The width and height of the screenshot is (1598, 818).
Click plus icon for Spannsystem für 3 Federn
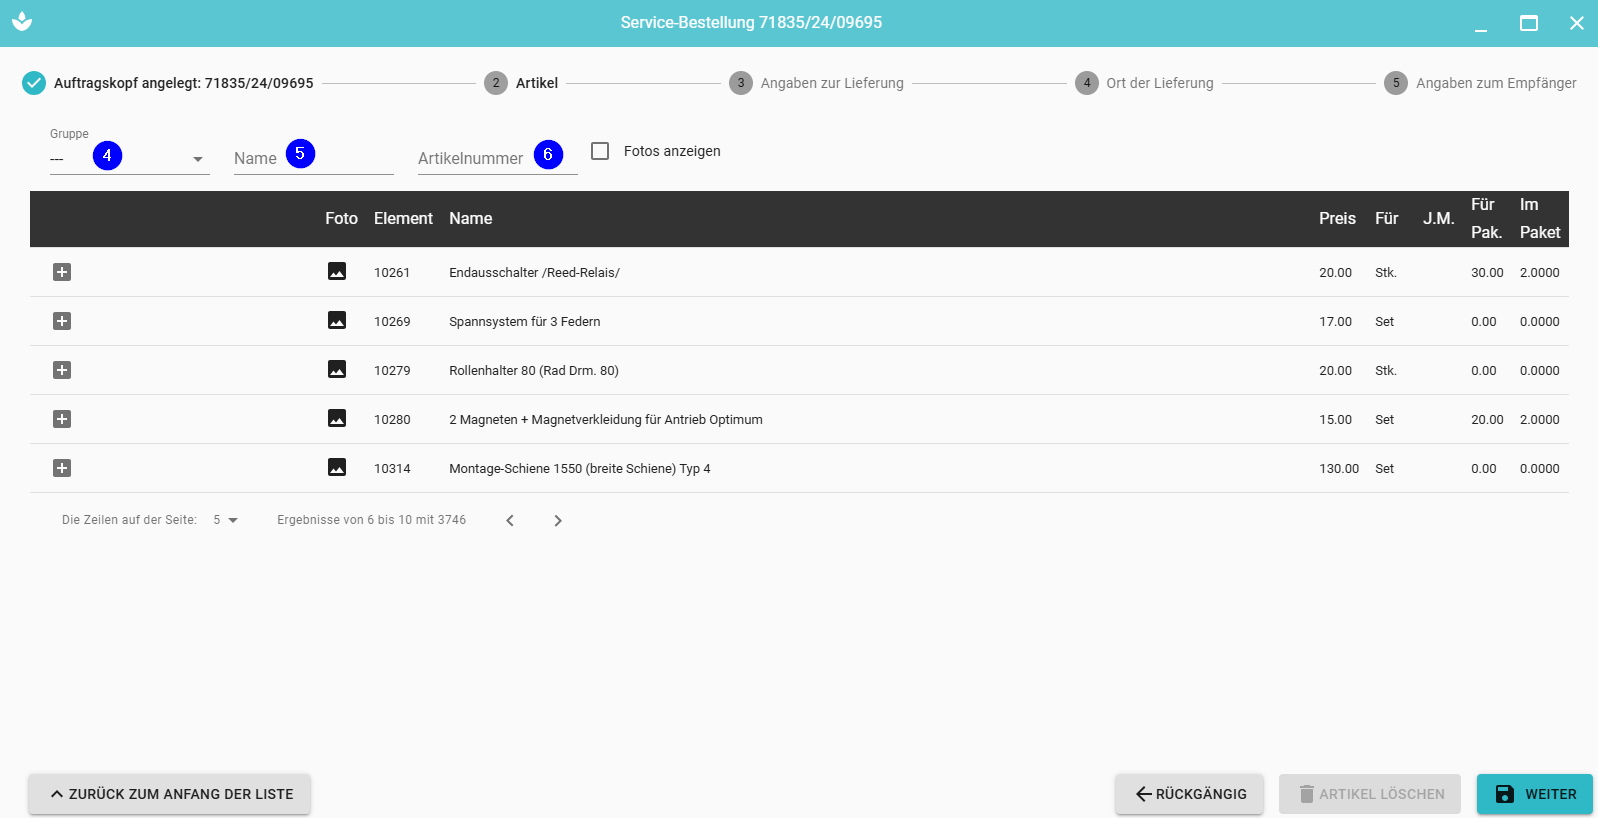coord(62,321)
